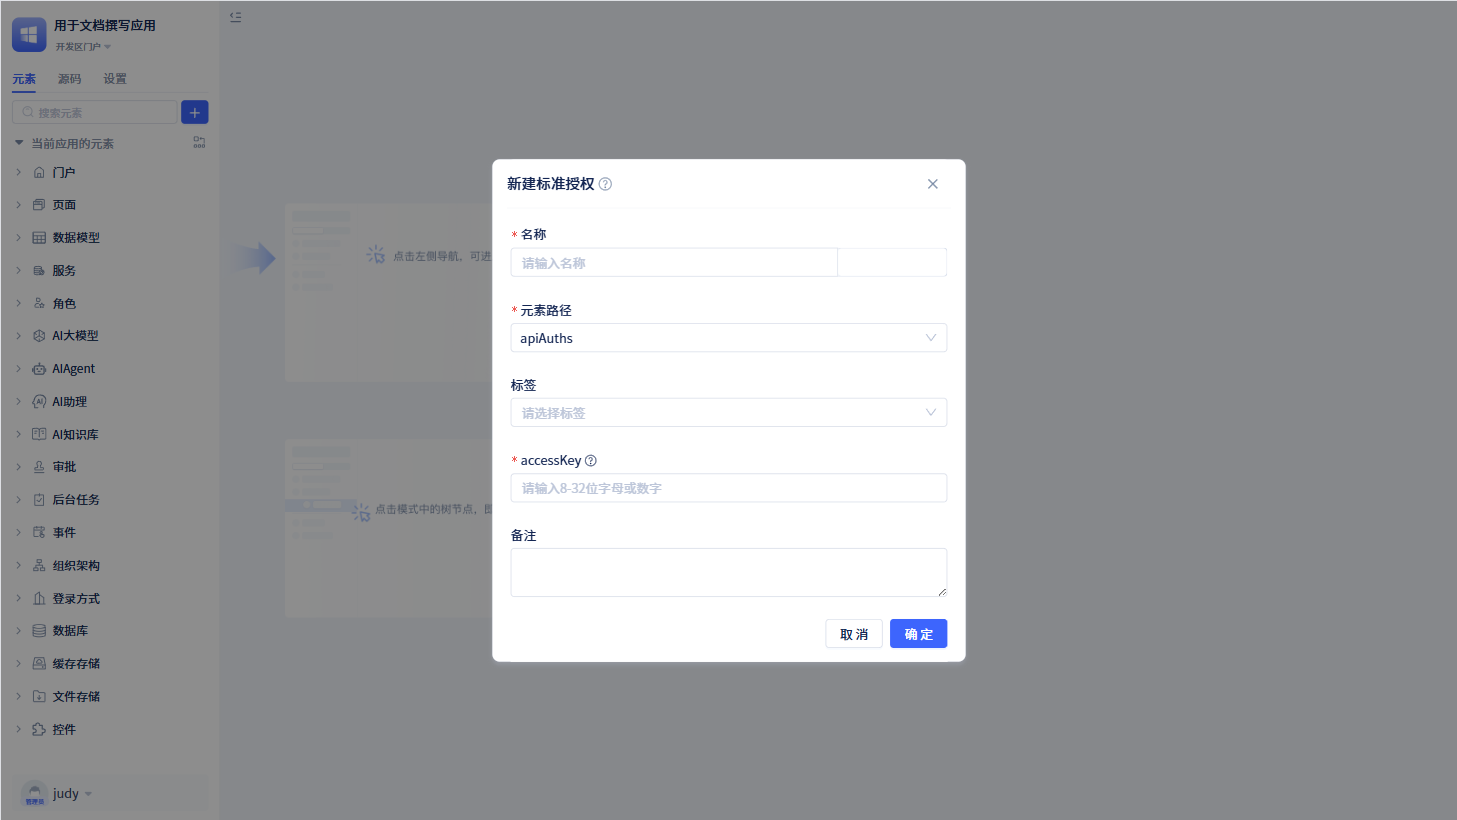Click the 数据模型 table icon
The image size is (1457, 820).
39,238
